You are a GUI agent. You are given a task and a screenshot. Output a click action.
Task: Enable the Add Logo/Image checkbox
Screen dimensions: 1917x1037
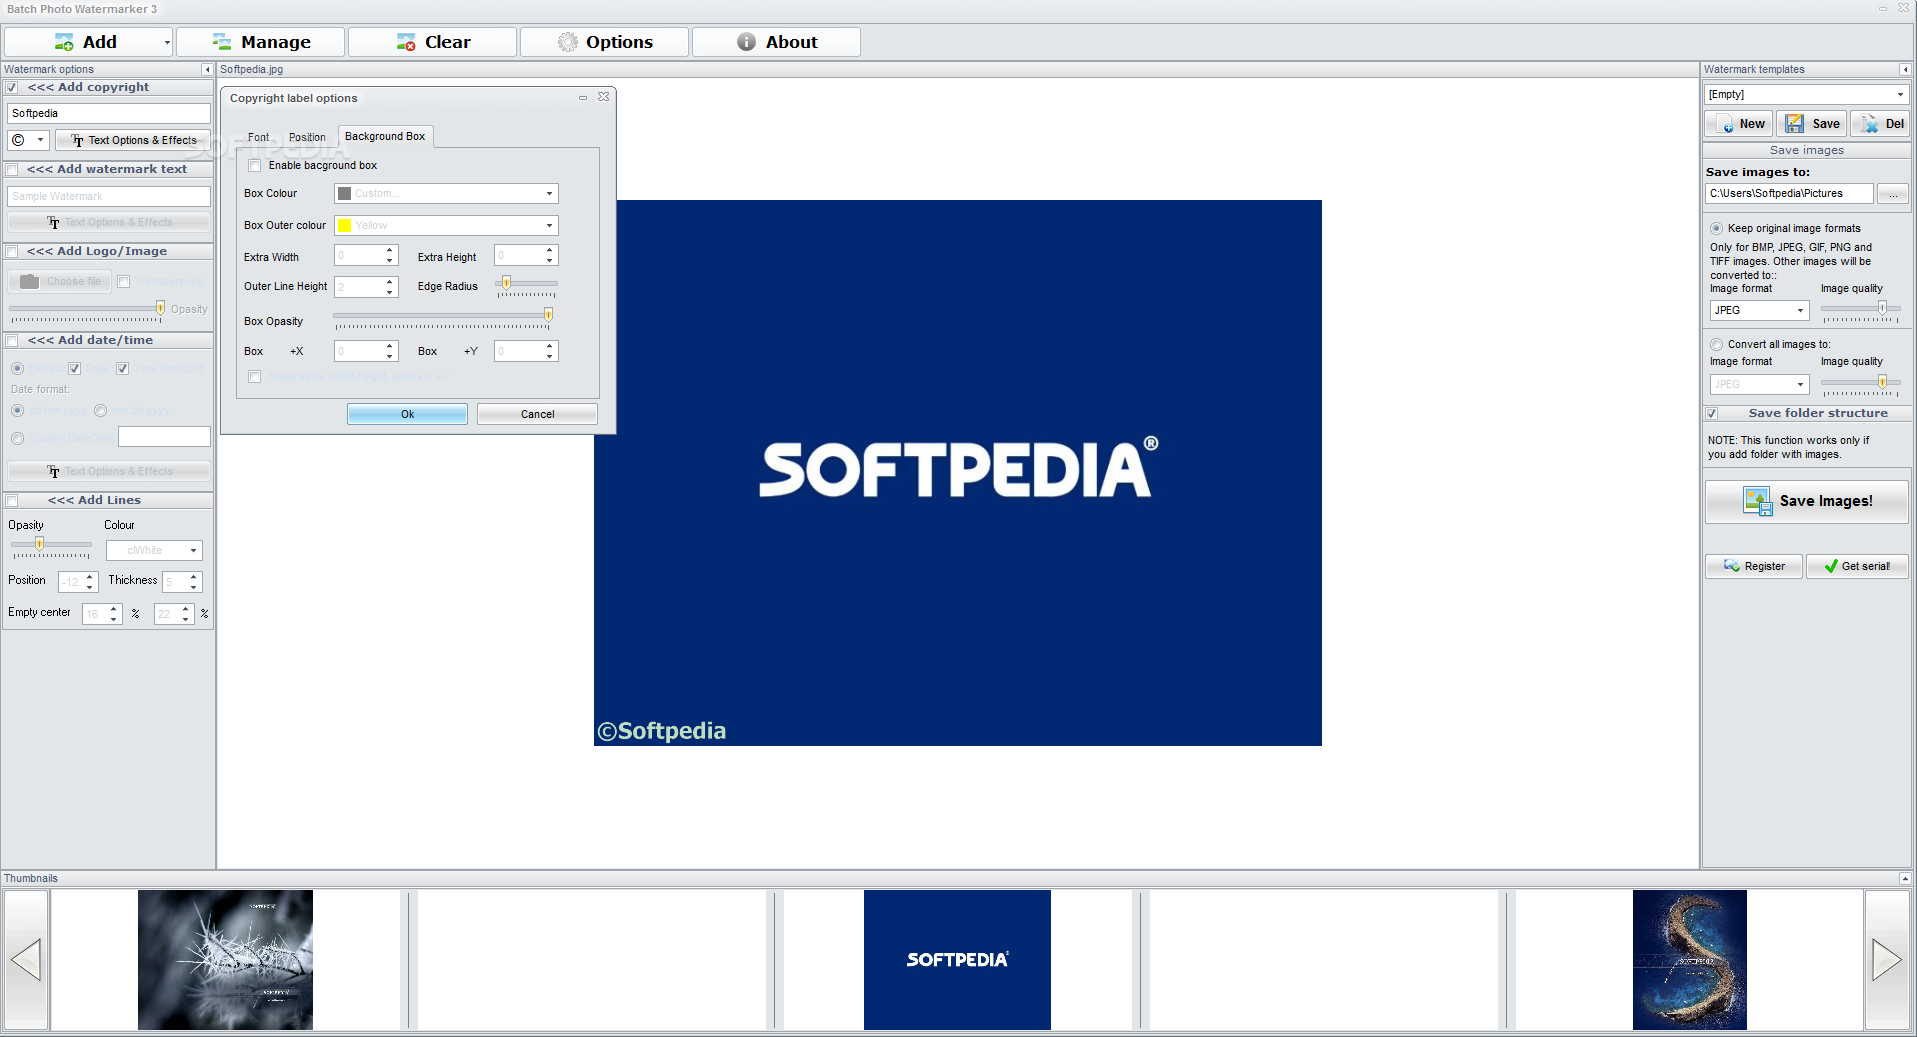[x=12, y=252]
